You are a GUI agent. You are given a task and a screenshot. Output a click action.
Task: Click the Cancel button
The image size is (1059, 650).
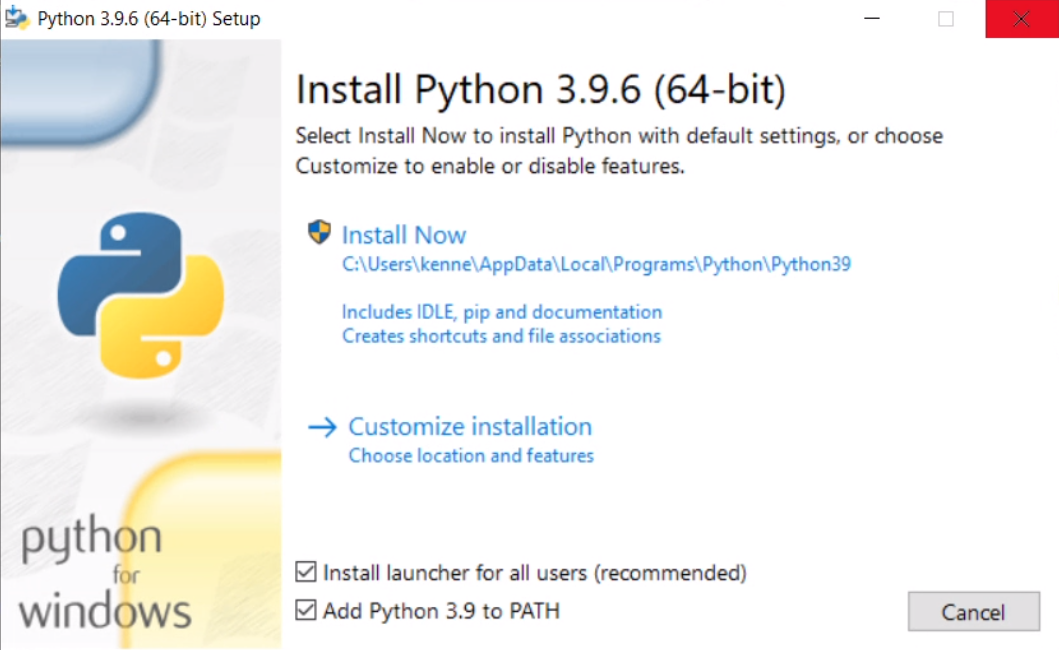tap(973, 612)
